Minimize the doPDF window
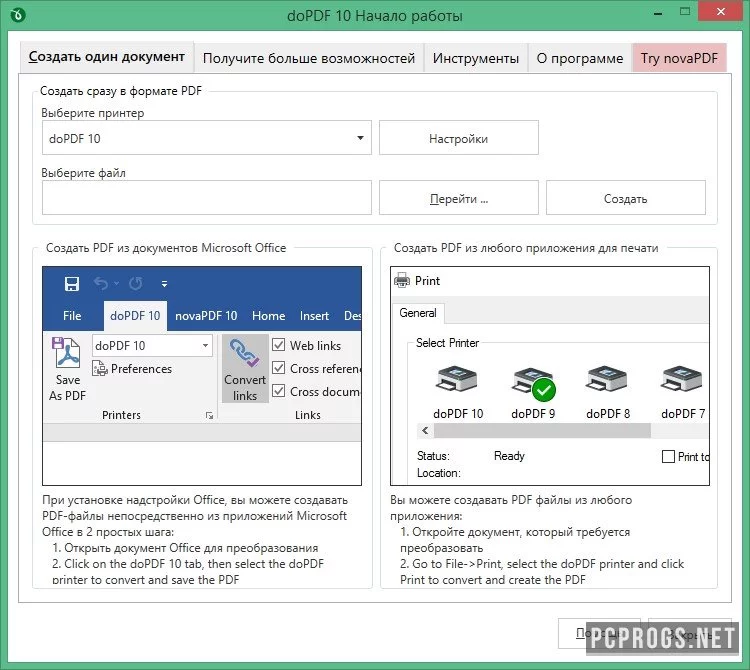This screenshot has height=670, width=750. pyautogui.click(x=658, y=14)
